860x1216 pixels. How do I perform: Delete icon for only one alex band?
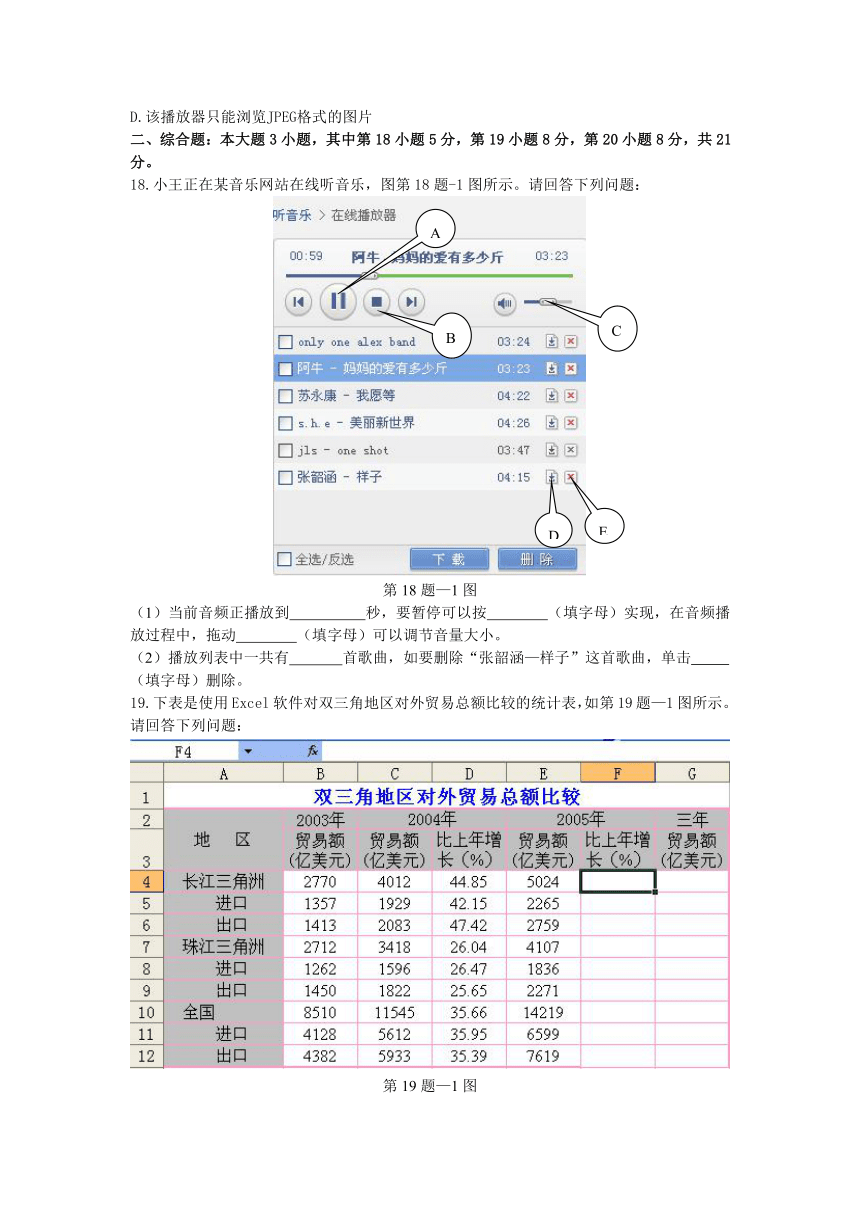tap(571, 342)
